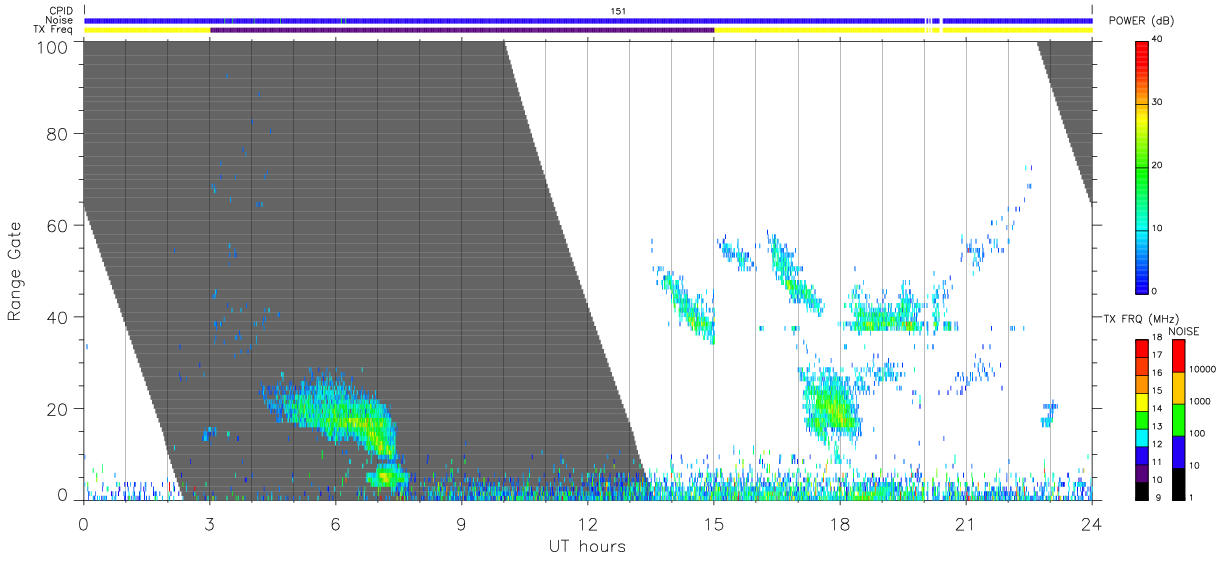Pick the yellow 14 MHz block in TX FRQ legend

(1142, 402)
